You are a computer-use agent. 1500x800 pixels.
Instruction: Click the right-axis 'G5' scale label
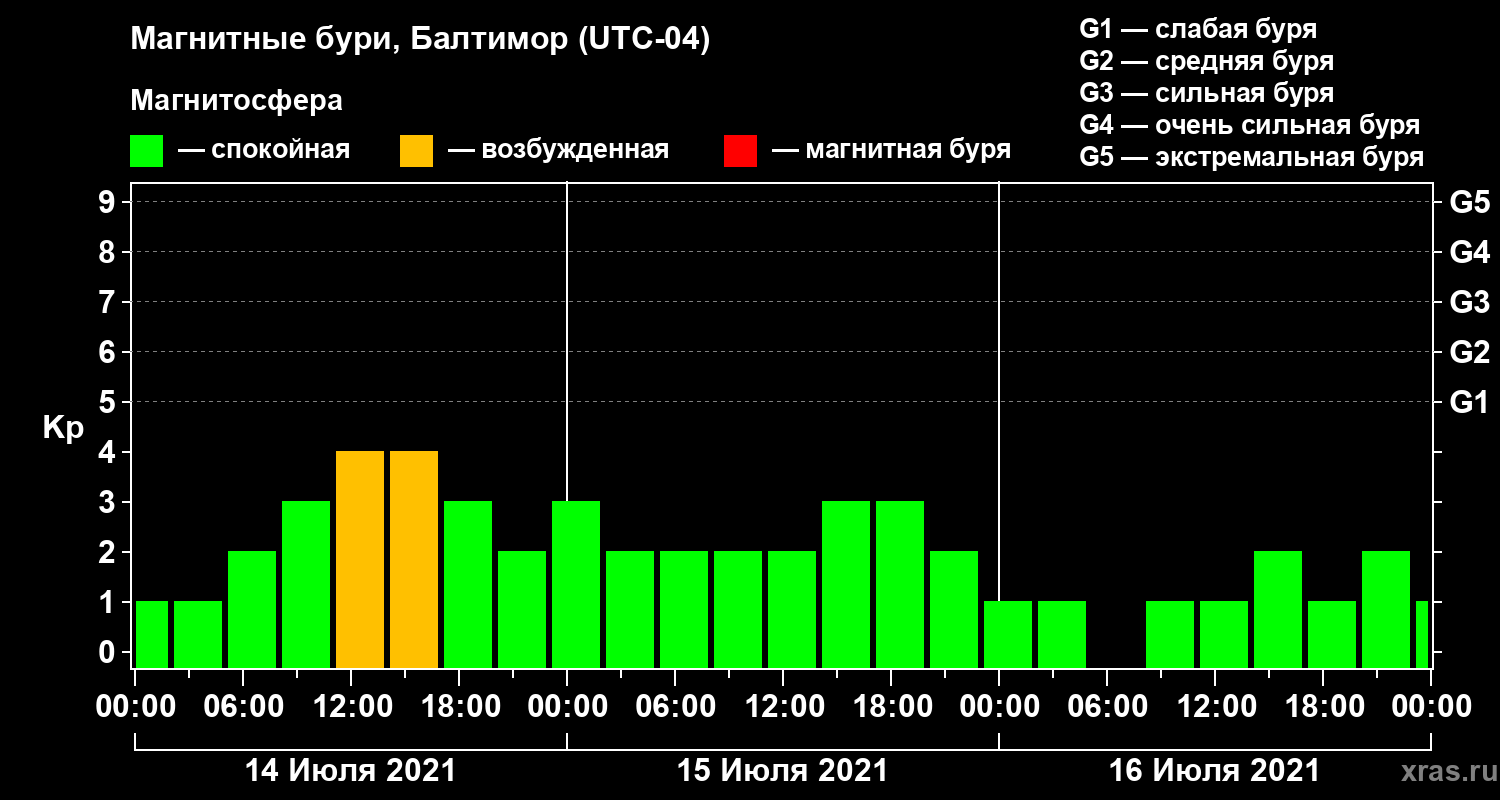[1469, 203]
